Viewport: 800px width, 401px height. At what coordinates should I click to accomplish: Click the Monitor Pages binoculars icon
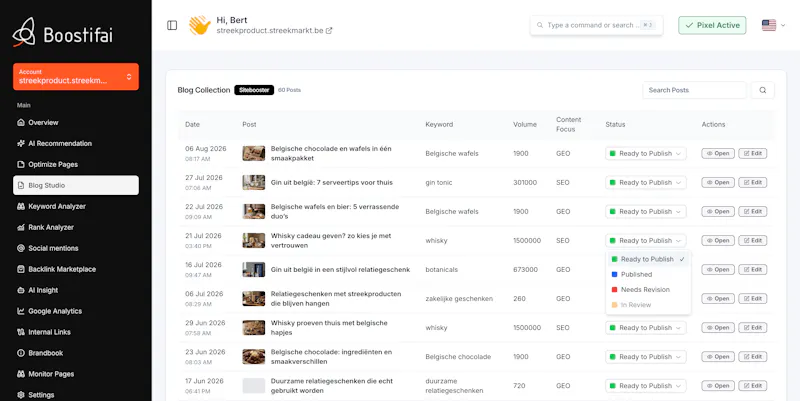(21, 374)
